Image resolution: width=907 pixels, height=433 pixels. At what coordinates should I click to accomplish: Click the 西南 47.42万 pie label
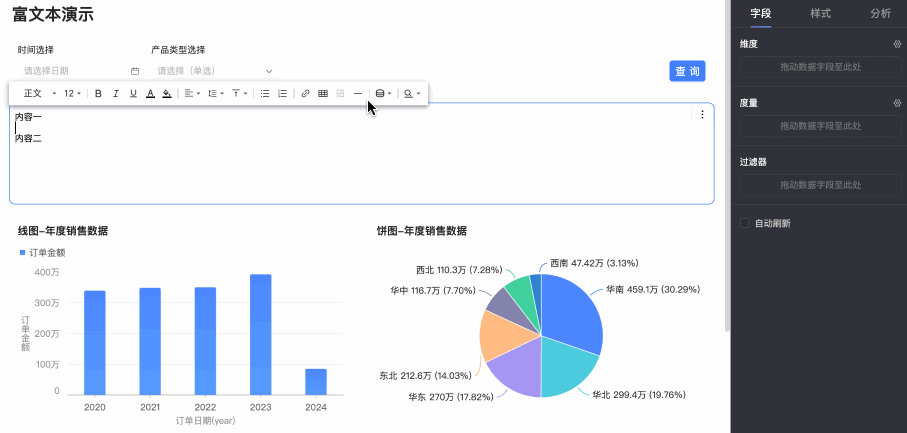[594, 263]
